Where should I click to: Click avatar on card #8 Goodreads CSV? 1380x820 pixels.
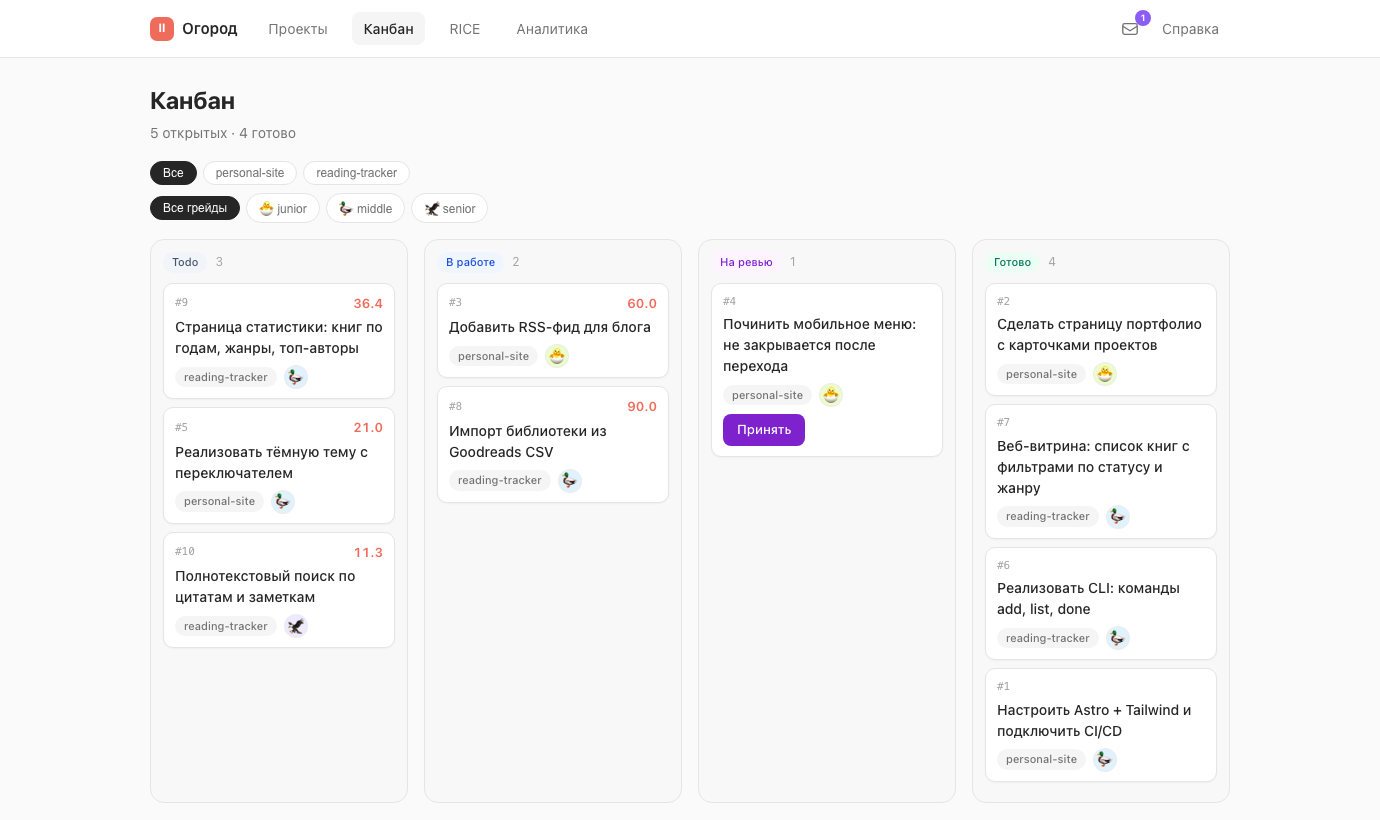coord(569,480)
